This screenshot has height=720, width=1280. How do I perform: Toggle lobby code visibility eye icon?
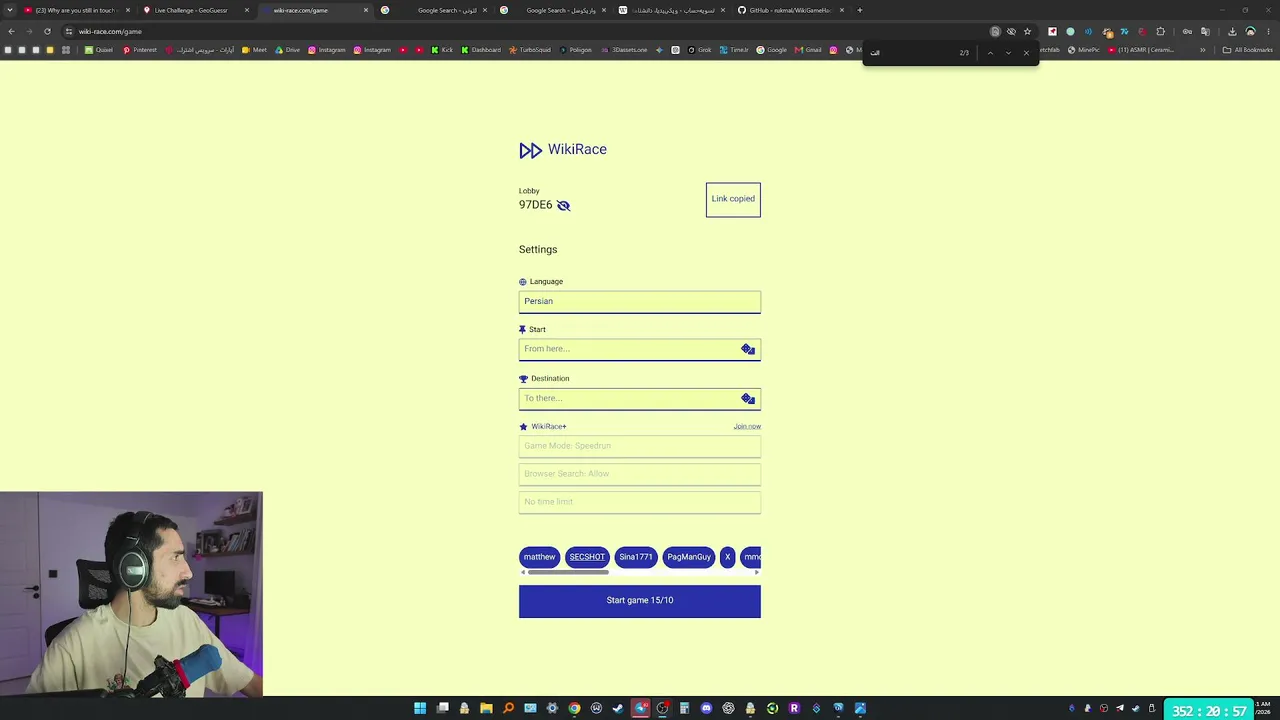[563, 205]
